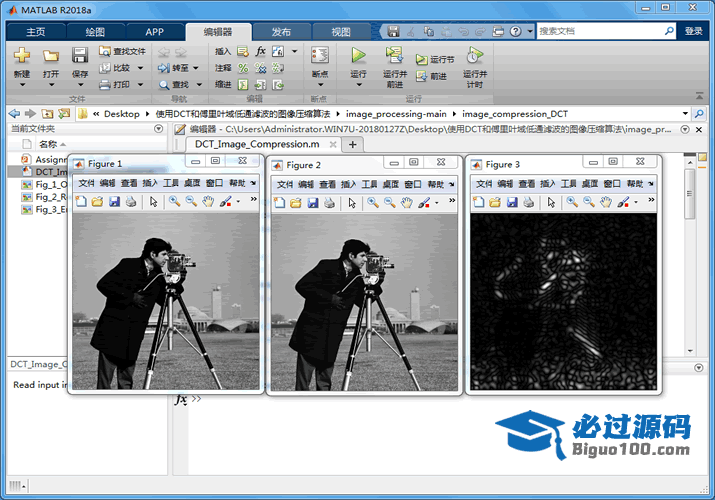715x500 pixels.
Task: Open the New (新建) dropdown arrow
Action: point(22,85)
